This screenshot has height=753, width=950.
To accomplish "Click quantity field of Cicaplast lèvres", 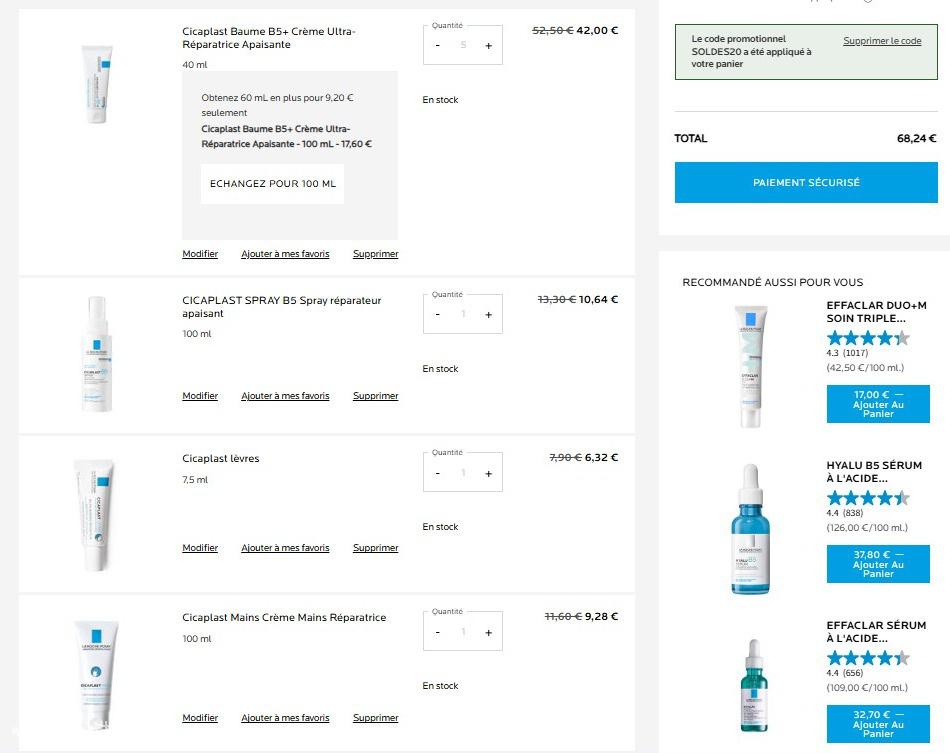I will coord(463,474).
